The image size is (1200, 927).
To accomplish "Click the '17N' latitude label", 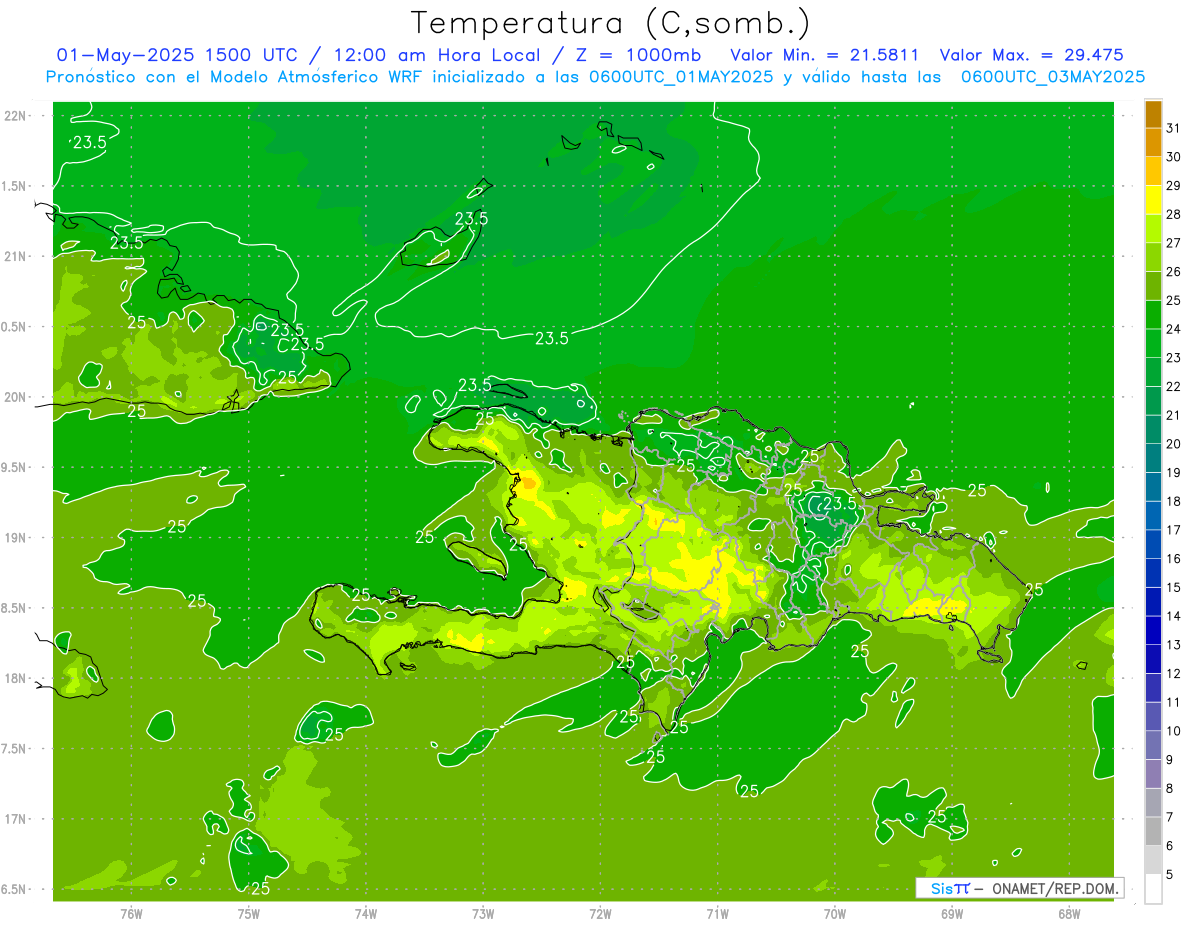I will point(16,819).
